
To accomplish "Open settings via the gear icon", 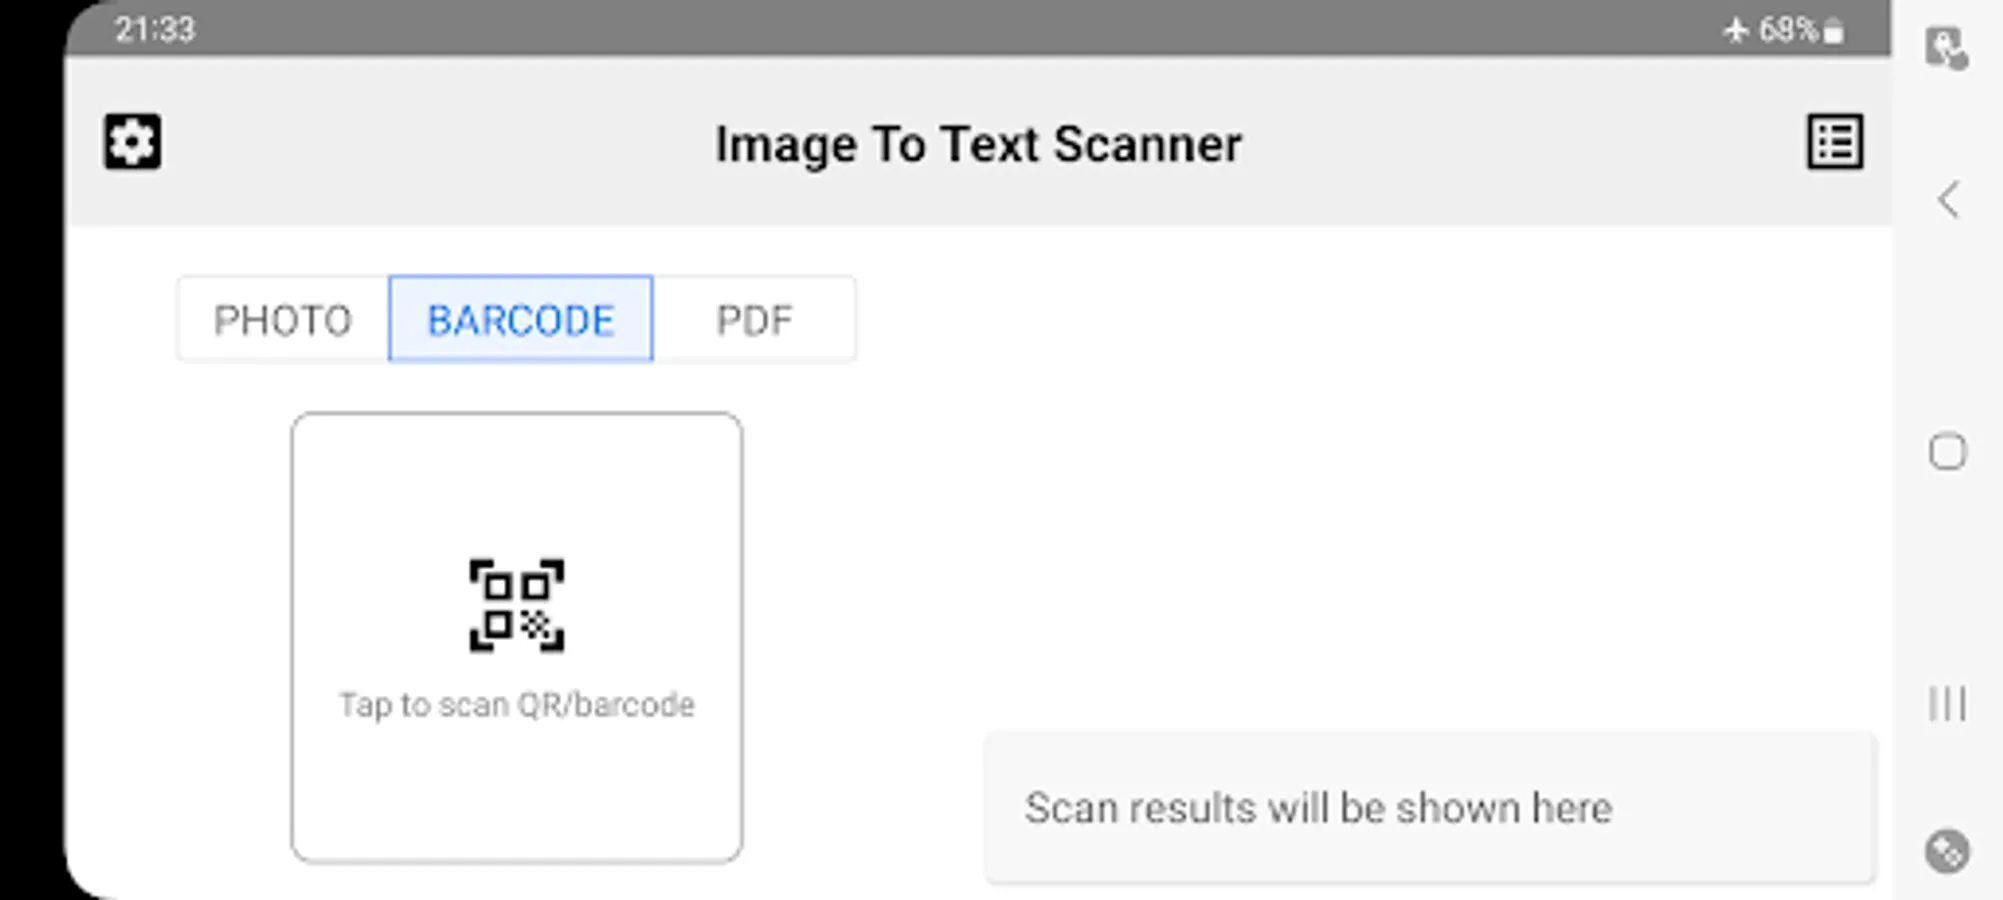I will (132, 142).
